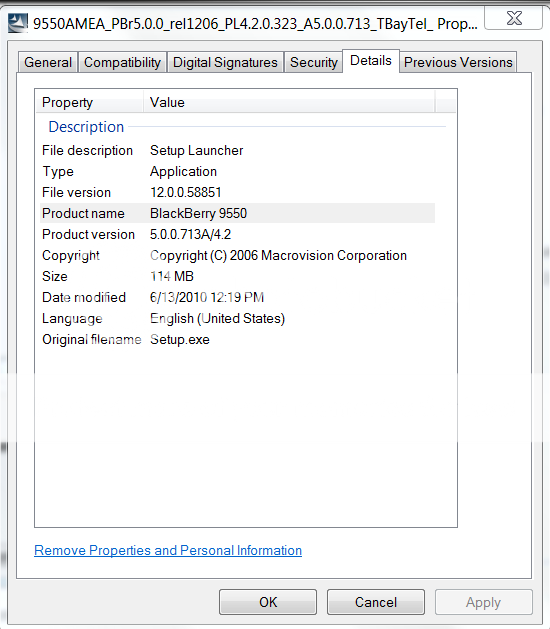Switch to the General tab
This screenshot has width=550, height=629.
48,62
